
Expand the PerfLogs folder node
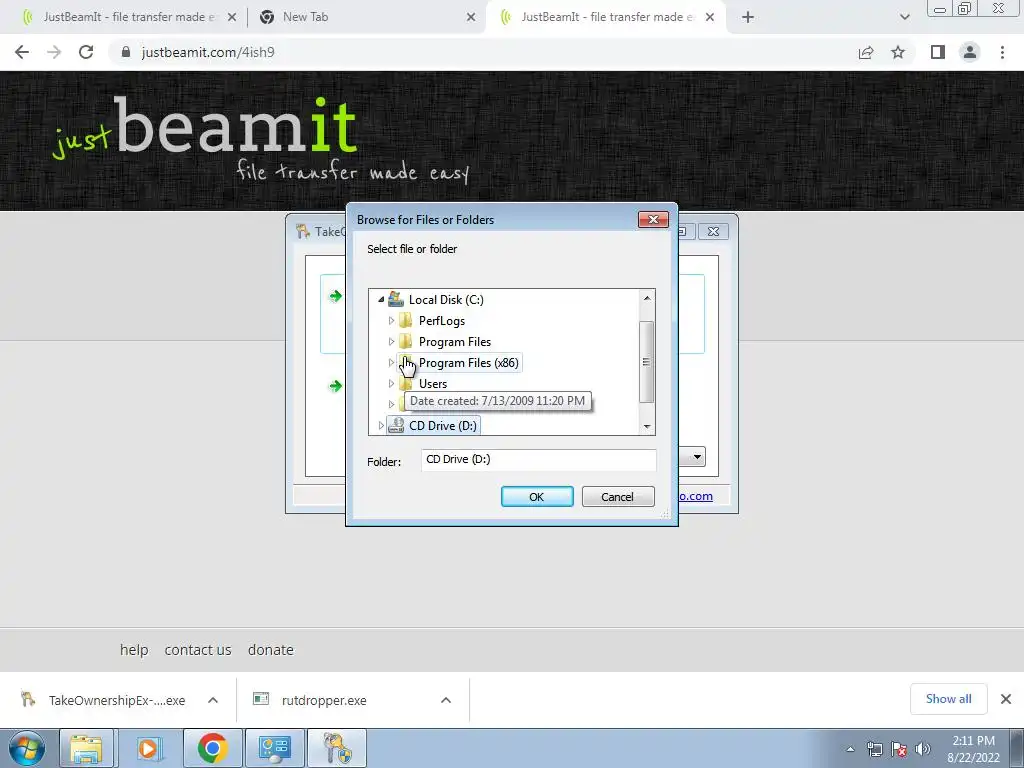391,321
